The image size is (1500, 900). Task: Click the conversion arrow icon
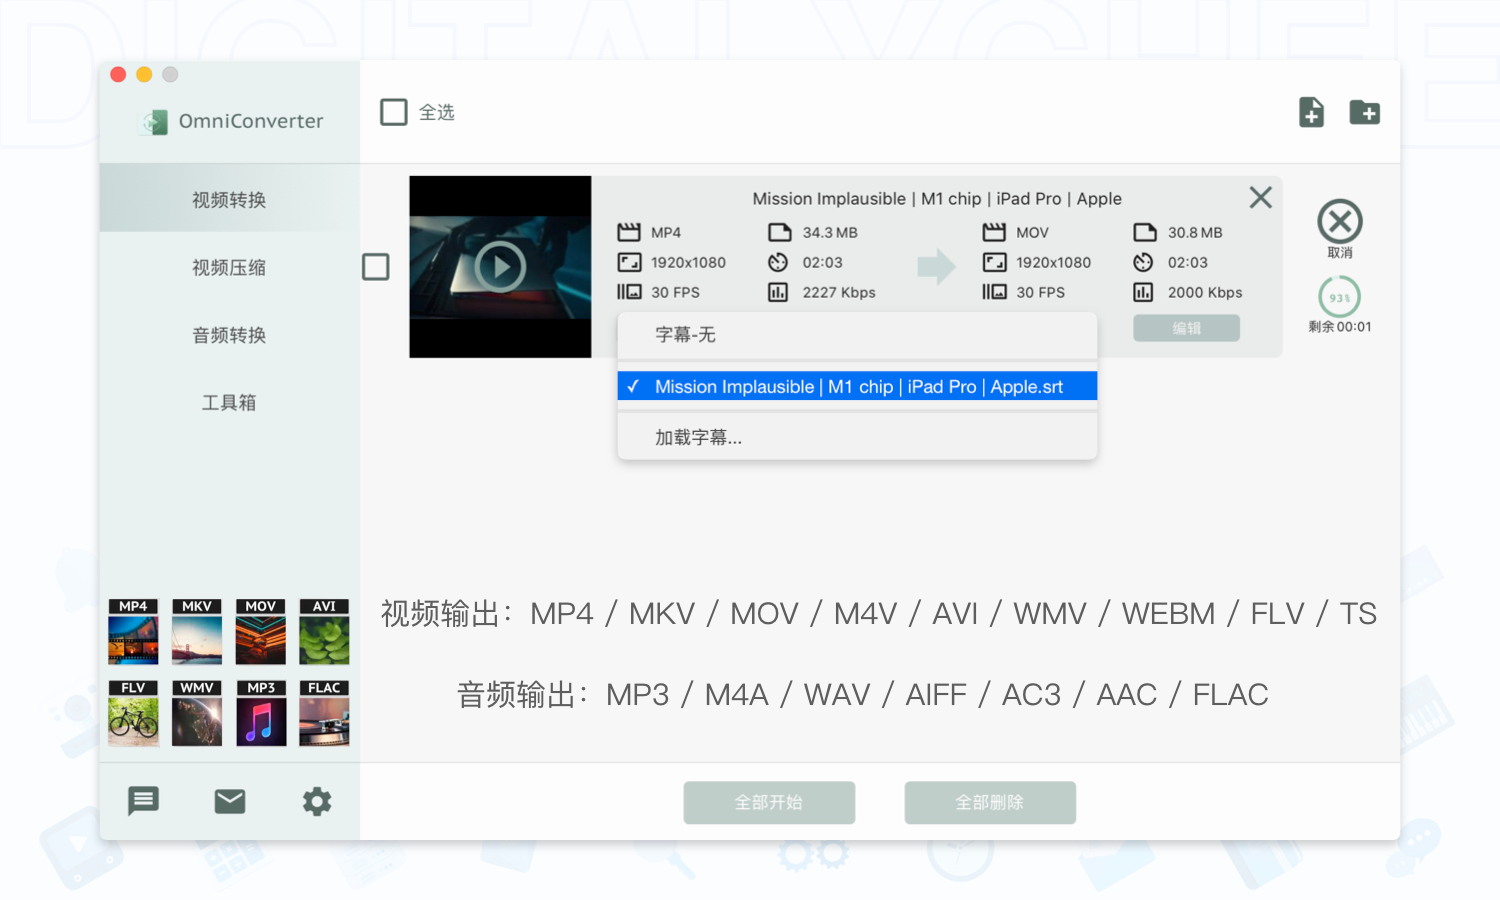pyautogui.click(x=937, y=267)
